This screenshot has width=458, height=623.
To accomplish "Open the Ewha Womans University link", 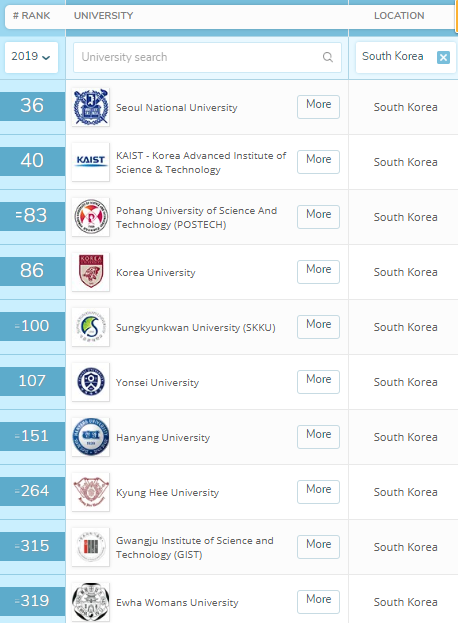I will [177, 602].
